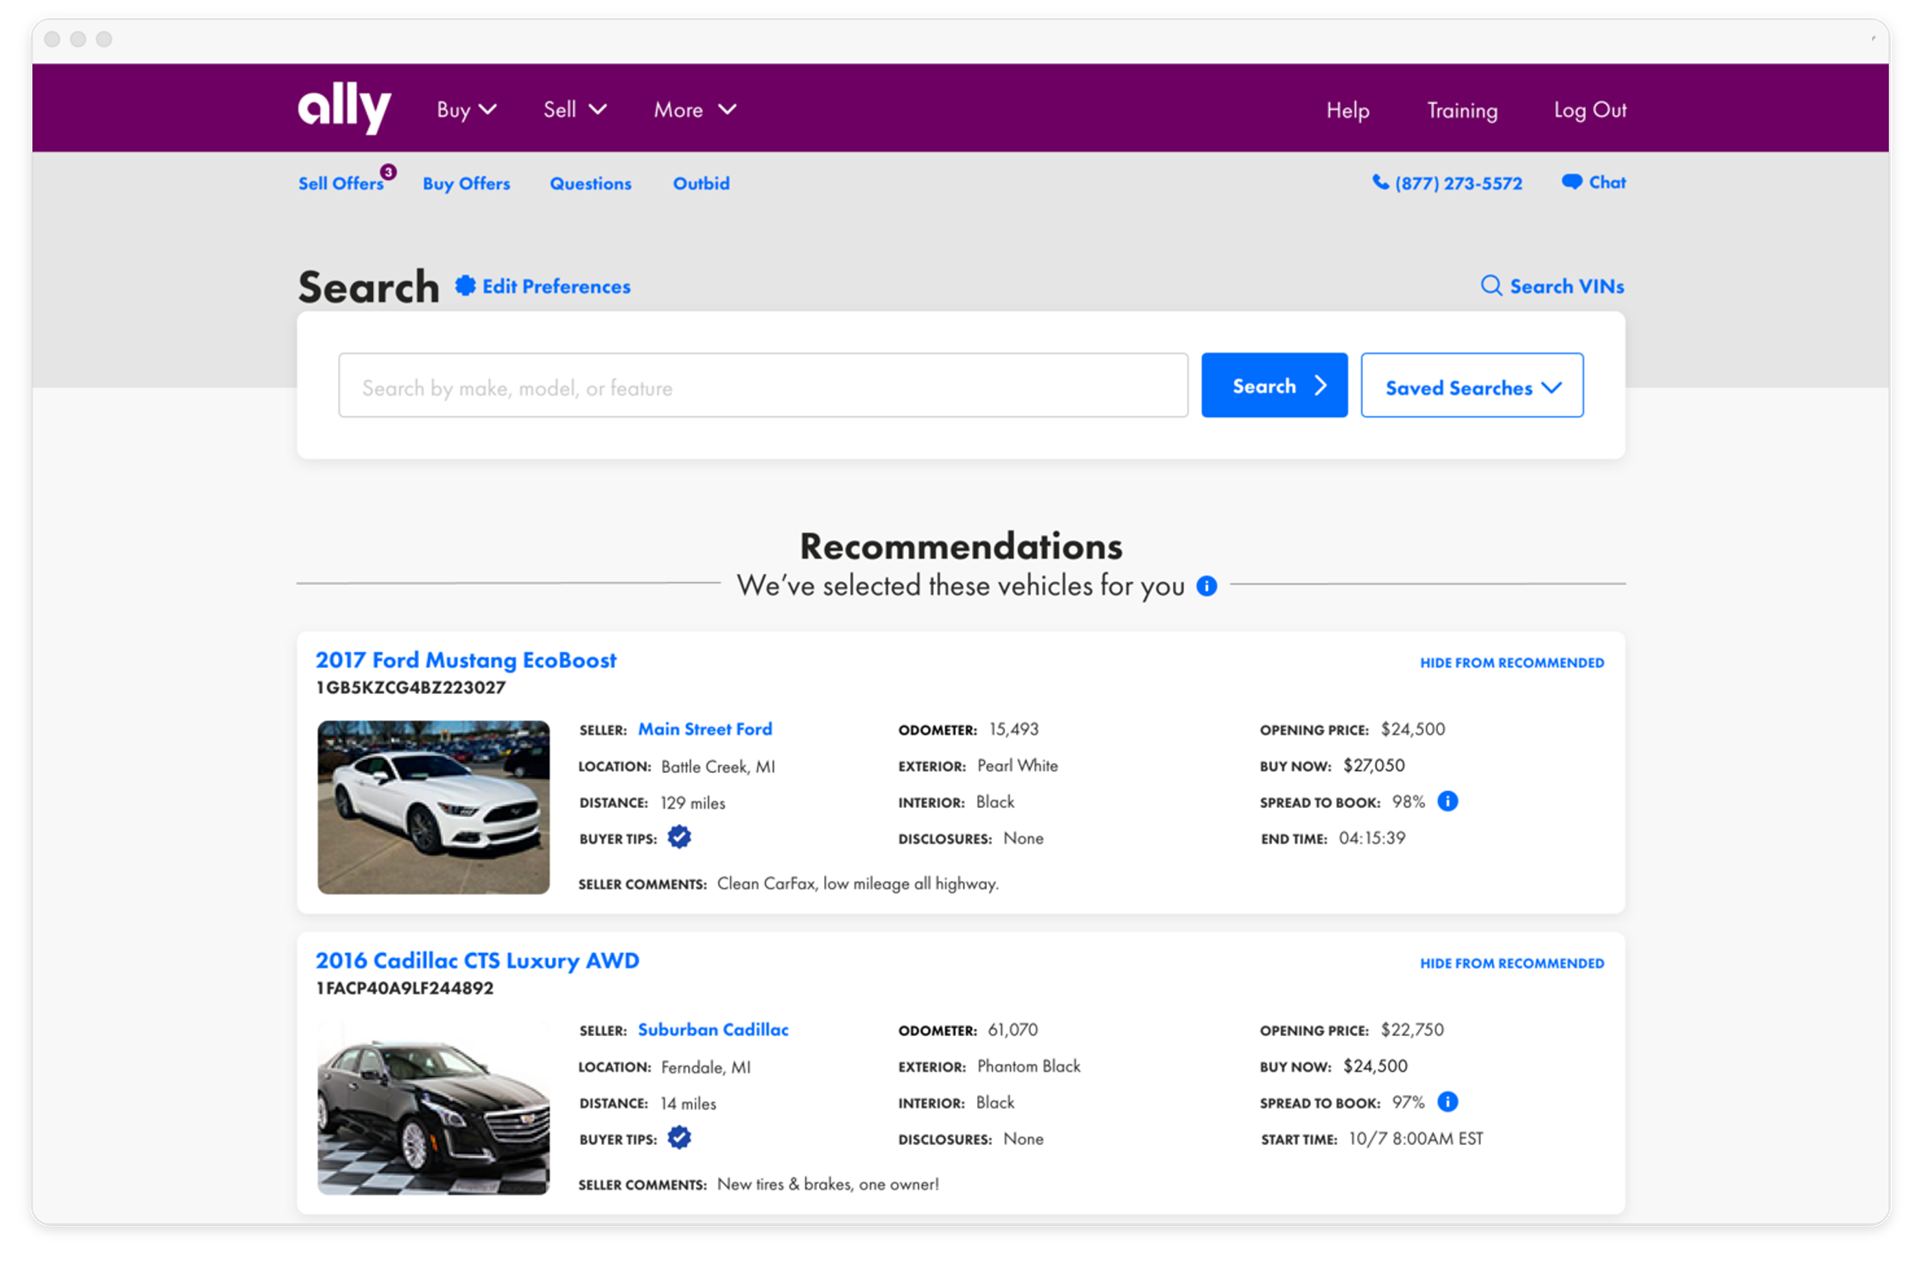Open the white Ford Mustang photo
This screenshot has width=1920, height=1273.
433,807
